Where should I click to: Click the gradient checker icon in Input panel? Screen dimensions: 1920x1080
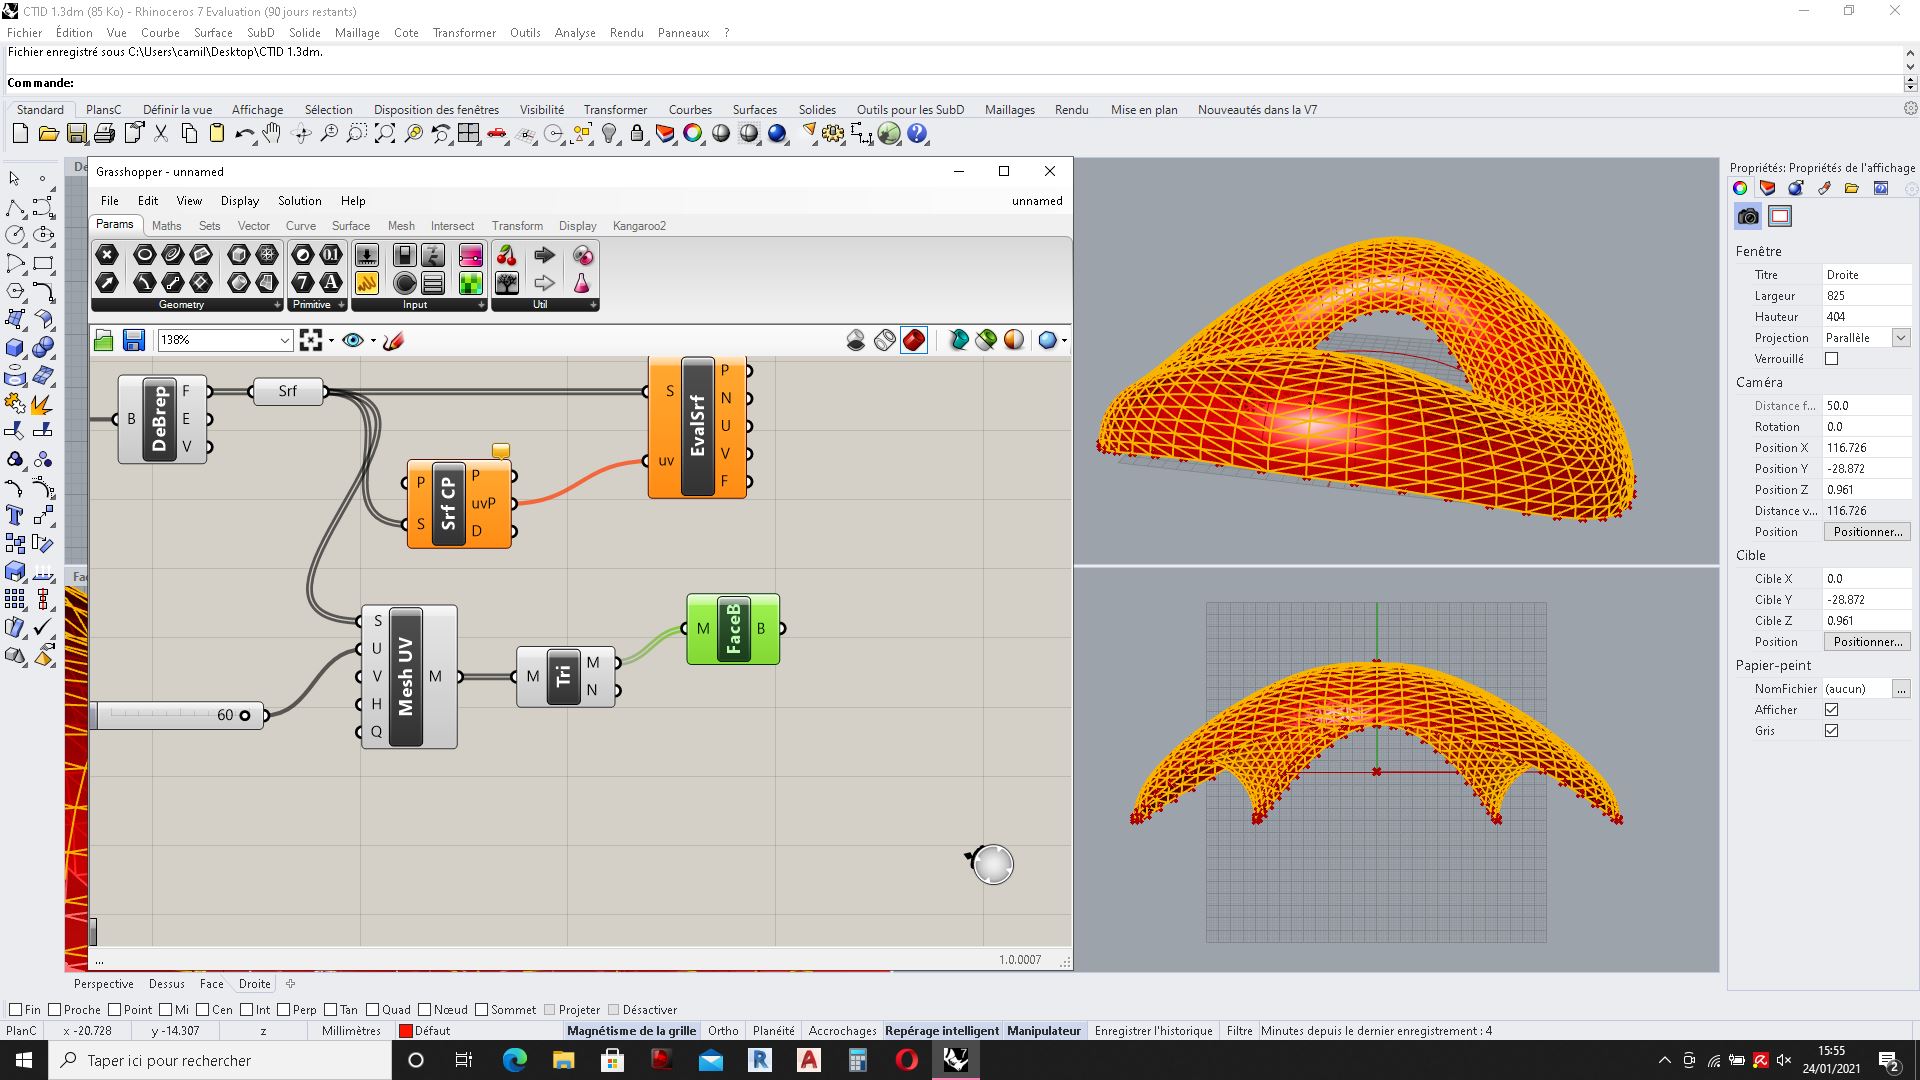[x=470, y=283]
